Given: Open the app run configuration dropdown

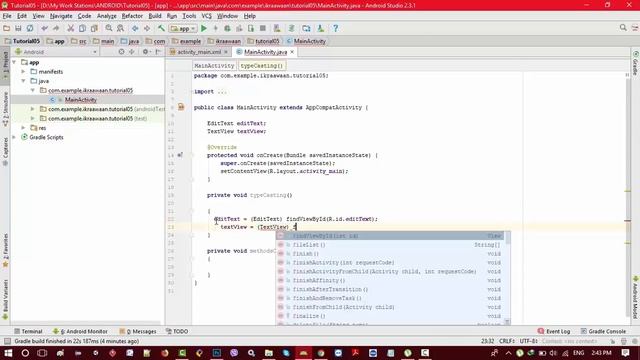Looking at the screenshot, I should pyautogui.click(x=183, y=29).
